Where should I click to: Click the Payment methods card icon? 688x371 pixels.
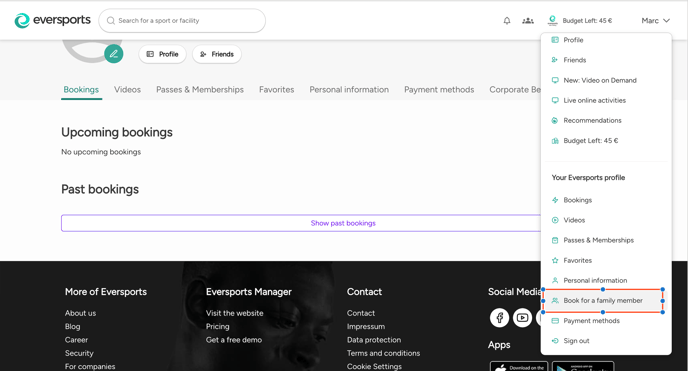click(555, 321)
